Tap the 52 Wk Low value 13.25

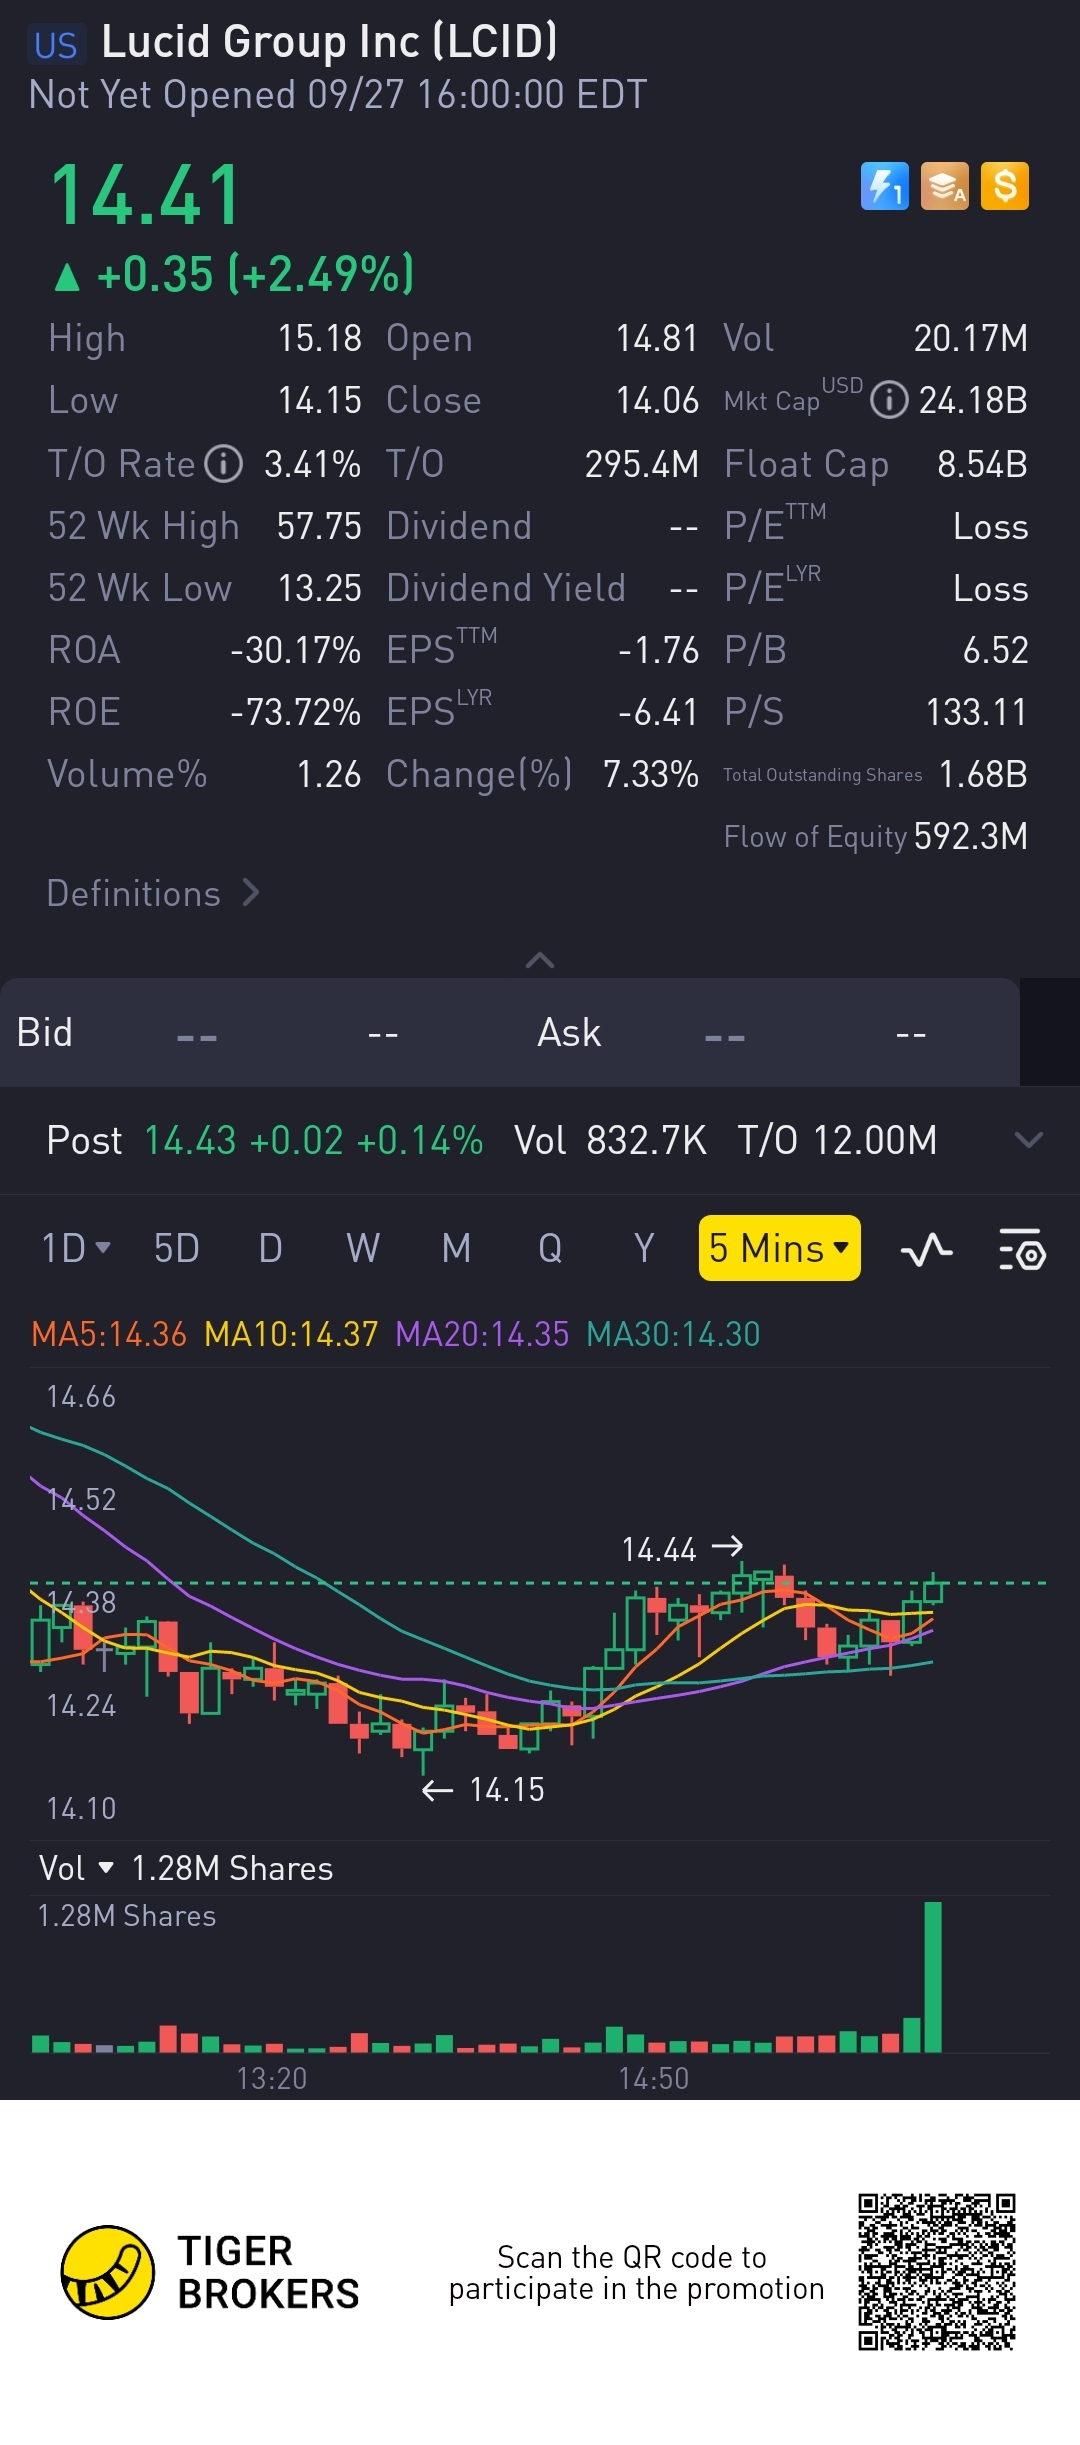point(319,588)
